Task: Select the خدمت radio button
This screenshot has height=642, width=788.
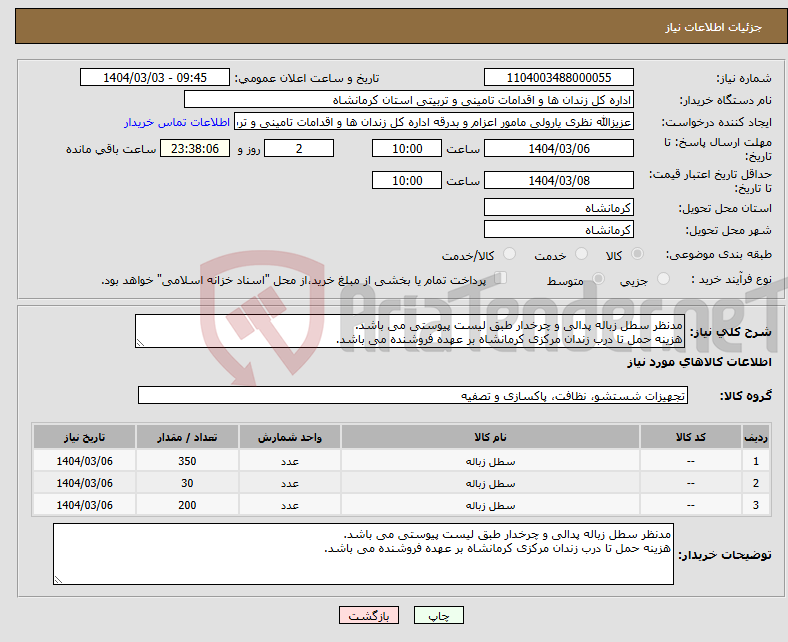Action: pos(581,254)
